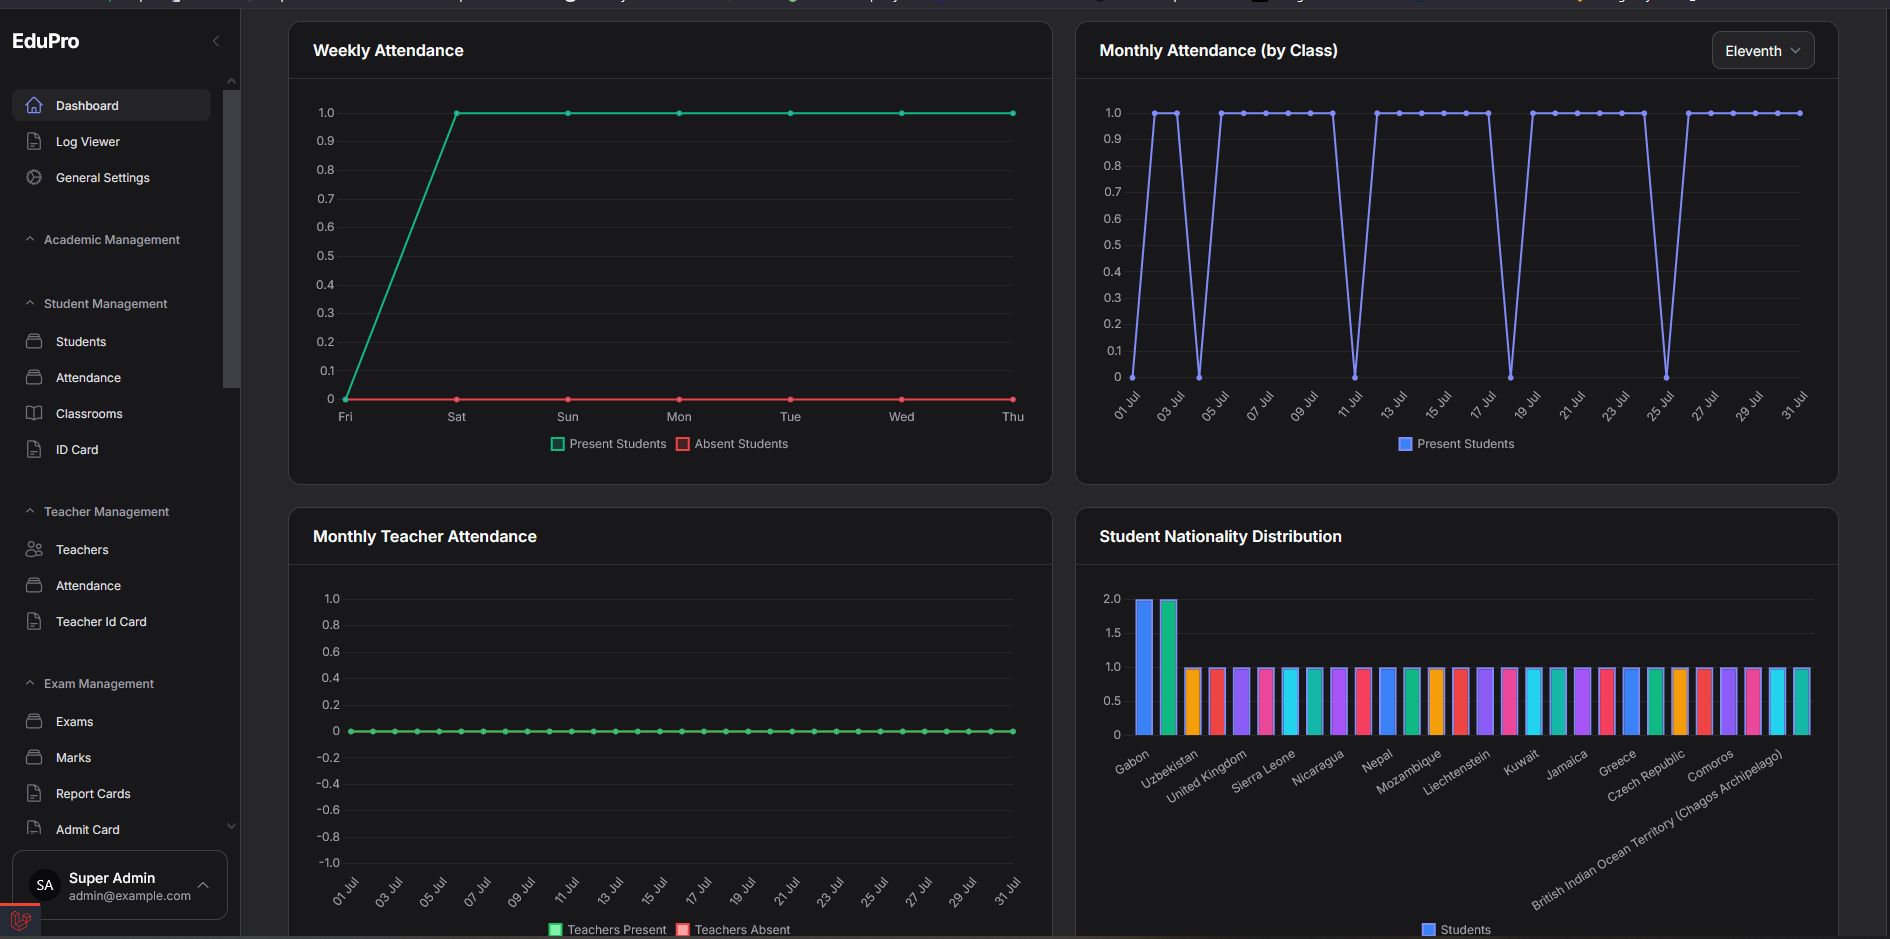Screen dimensions: 1890x939
Task: Collapse the sidebar using the arrow
Action: click(x=216, y=41)
